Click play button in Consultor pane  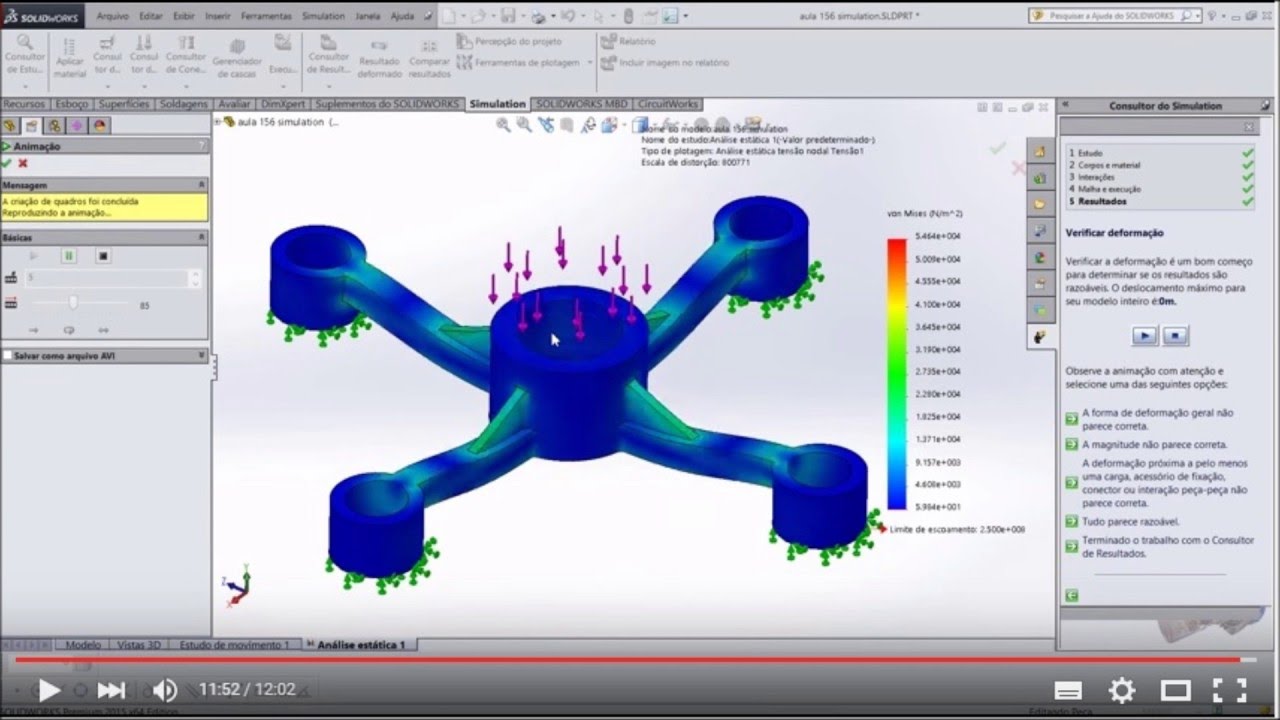1144,336
